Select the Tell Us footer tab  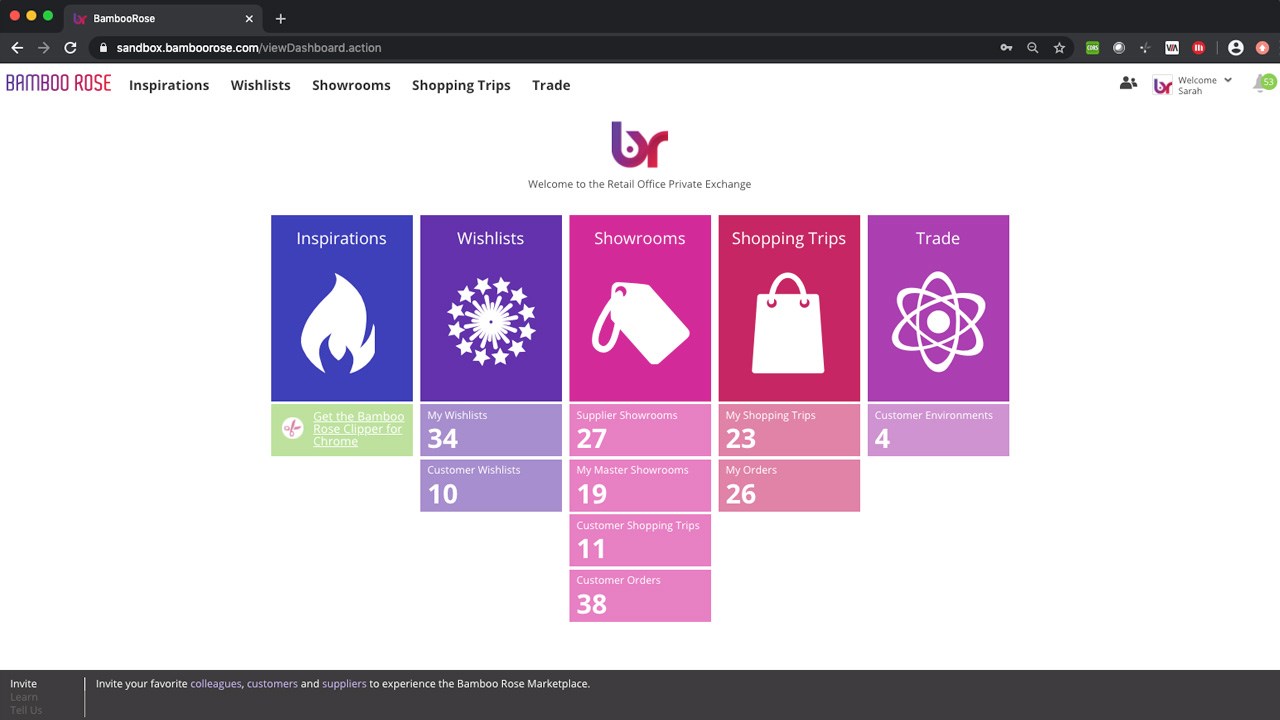click(26, 710)
